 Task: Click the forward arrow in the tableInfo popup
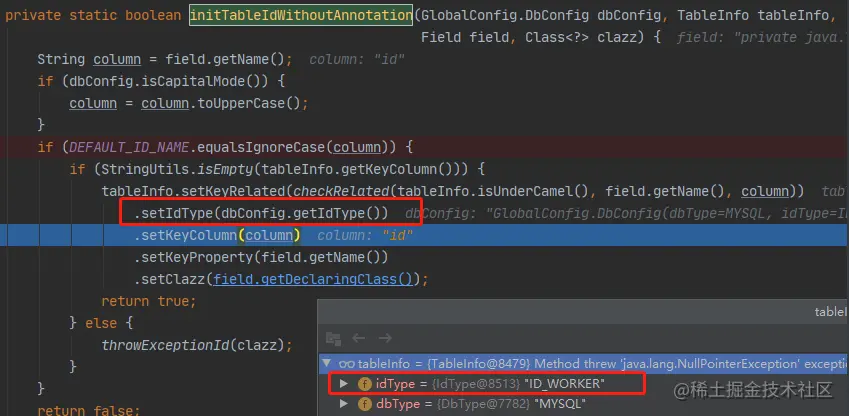coord(385,339)
